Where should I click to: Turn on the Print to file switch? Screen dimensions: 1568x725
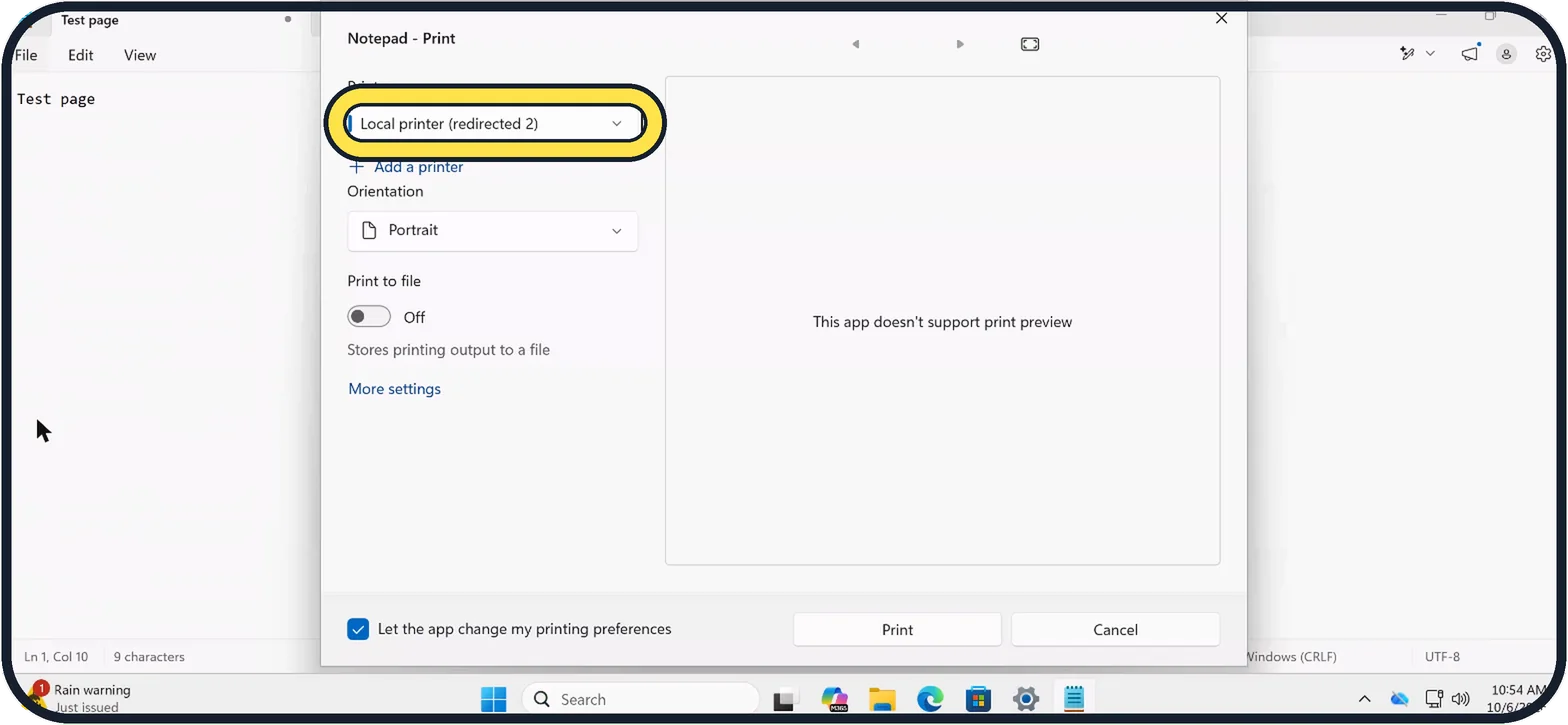[369, 317]
